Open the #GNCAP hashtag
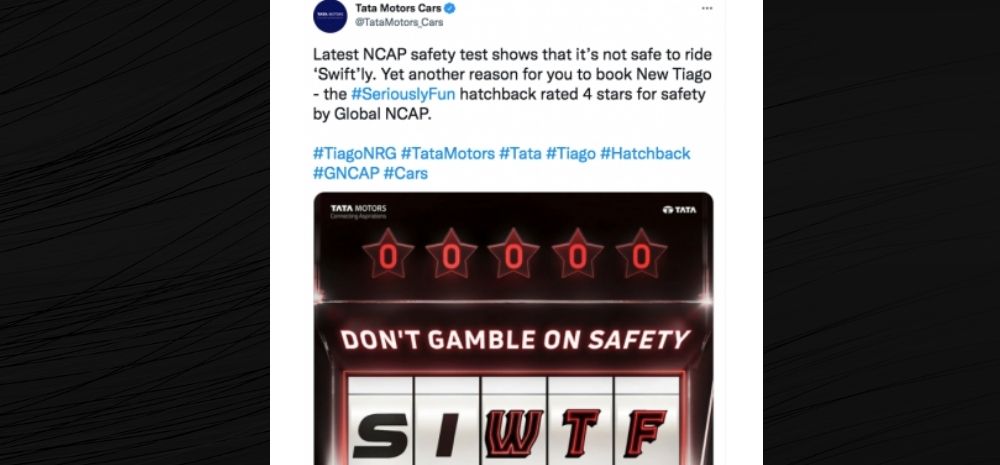The image size is (1000, 465). (x=345, y=173)
